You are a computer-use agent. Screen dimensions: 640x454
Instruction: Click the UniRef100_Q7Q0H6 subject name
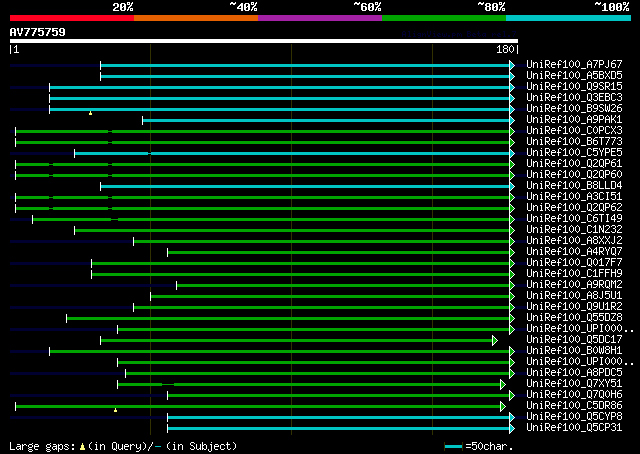click(574, 395)
